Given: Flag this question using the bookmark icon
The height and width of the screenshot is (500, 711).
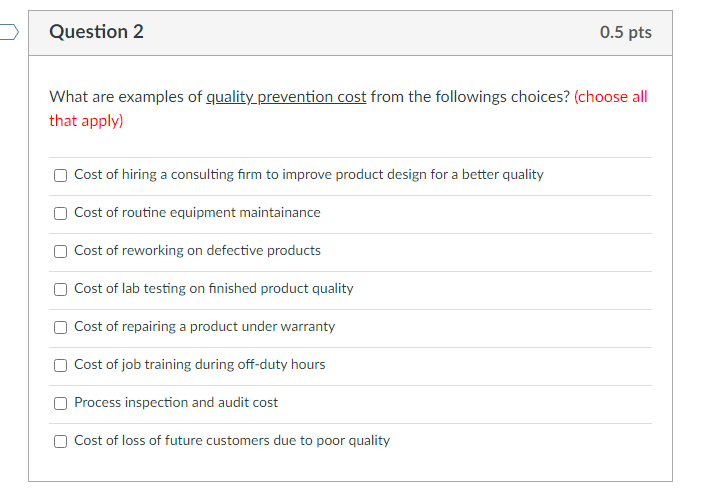Looking at the screenshot, I should click(x=7, y=32).
